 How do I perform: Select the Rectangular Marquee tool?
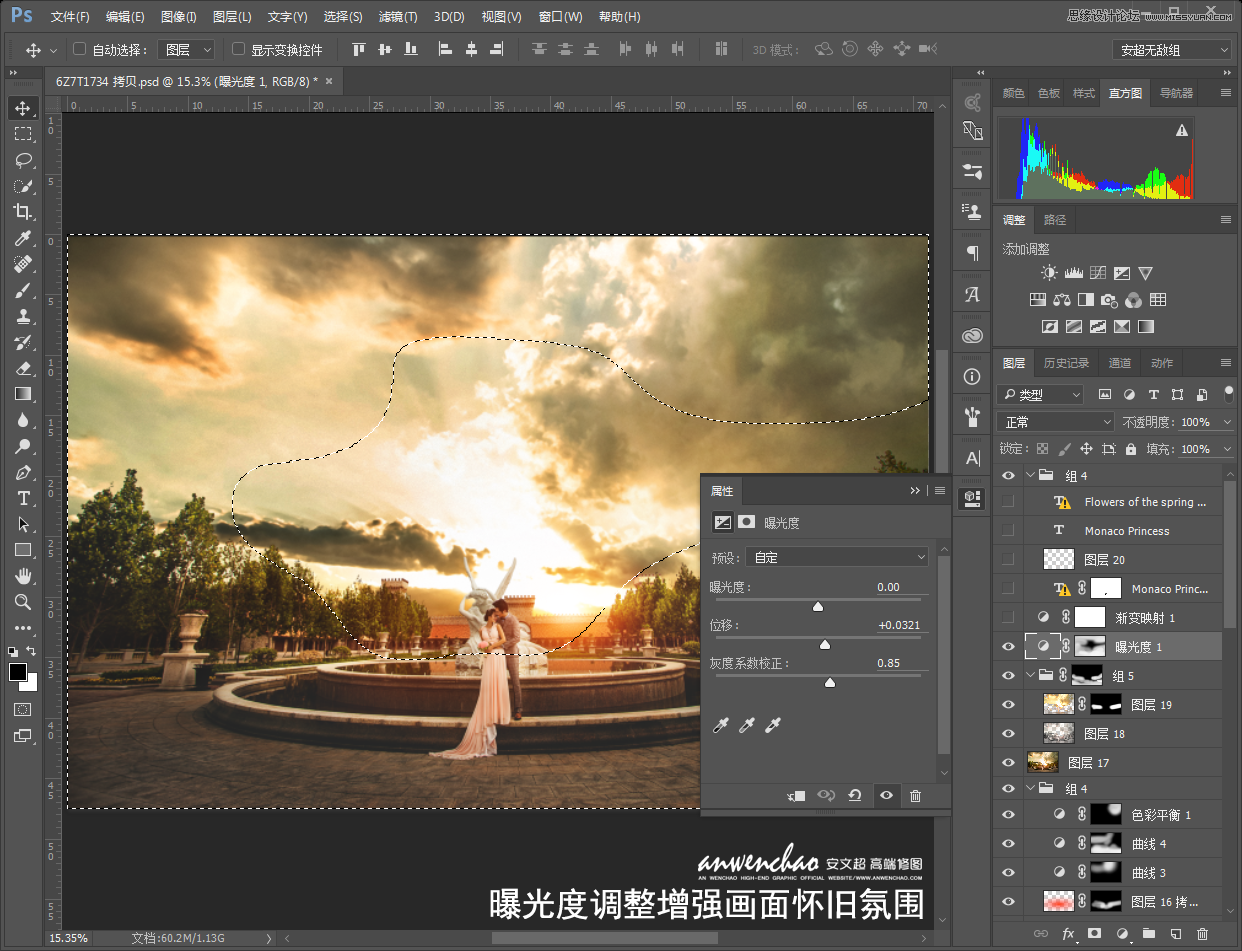22,134
